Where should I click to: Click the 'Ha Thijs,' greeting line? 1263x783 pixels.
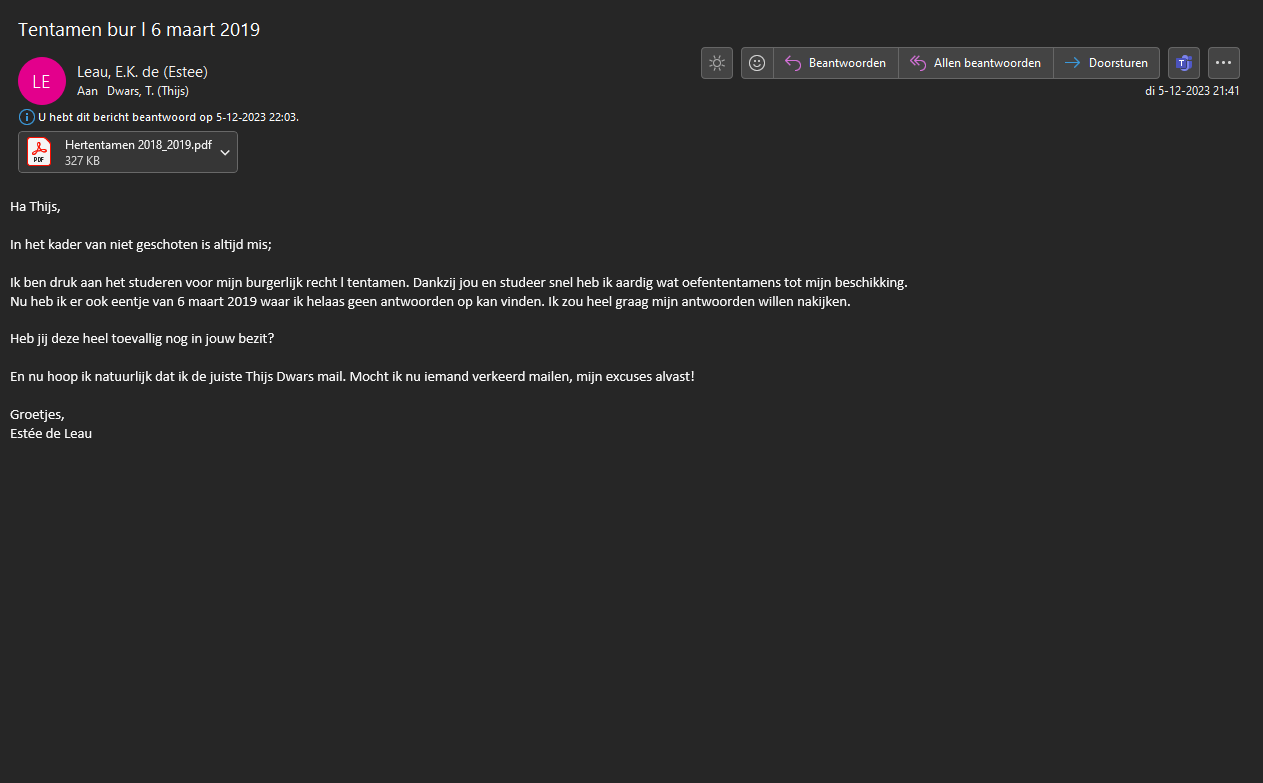35,207
